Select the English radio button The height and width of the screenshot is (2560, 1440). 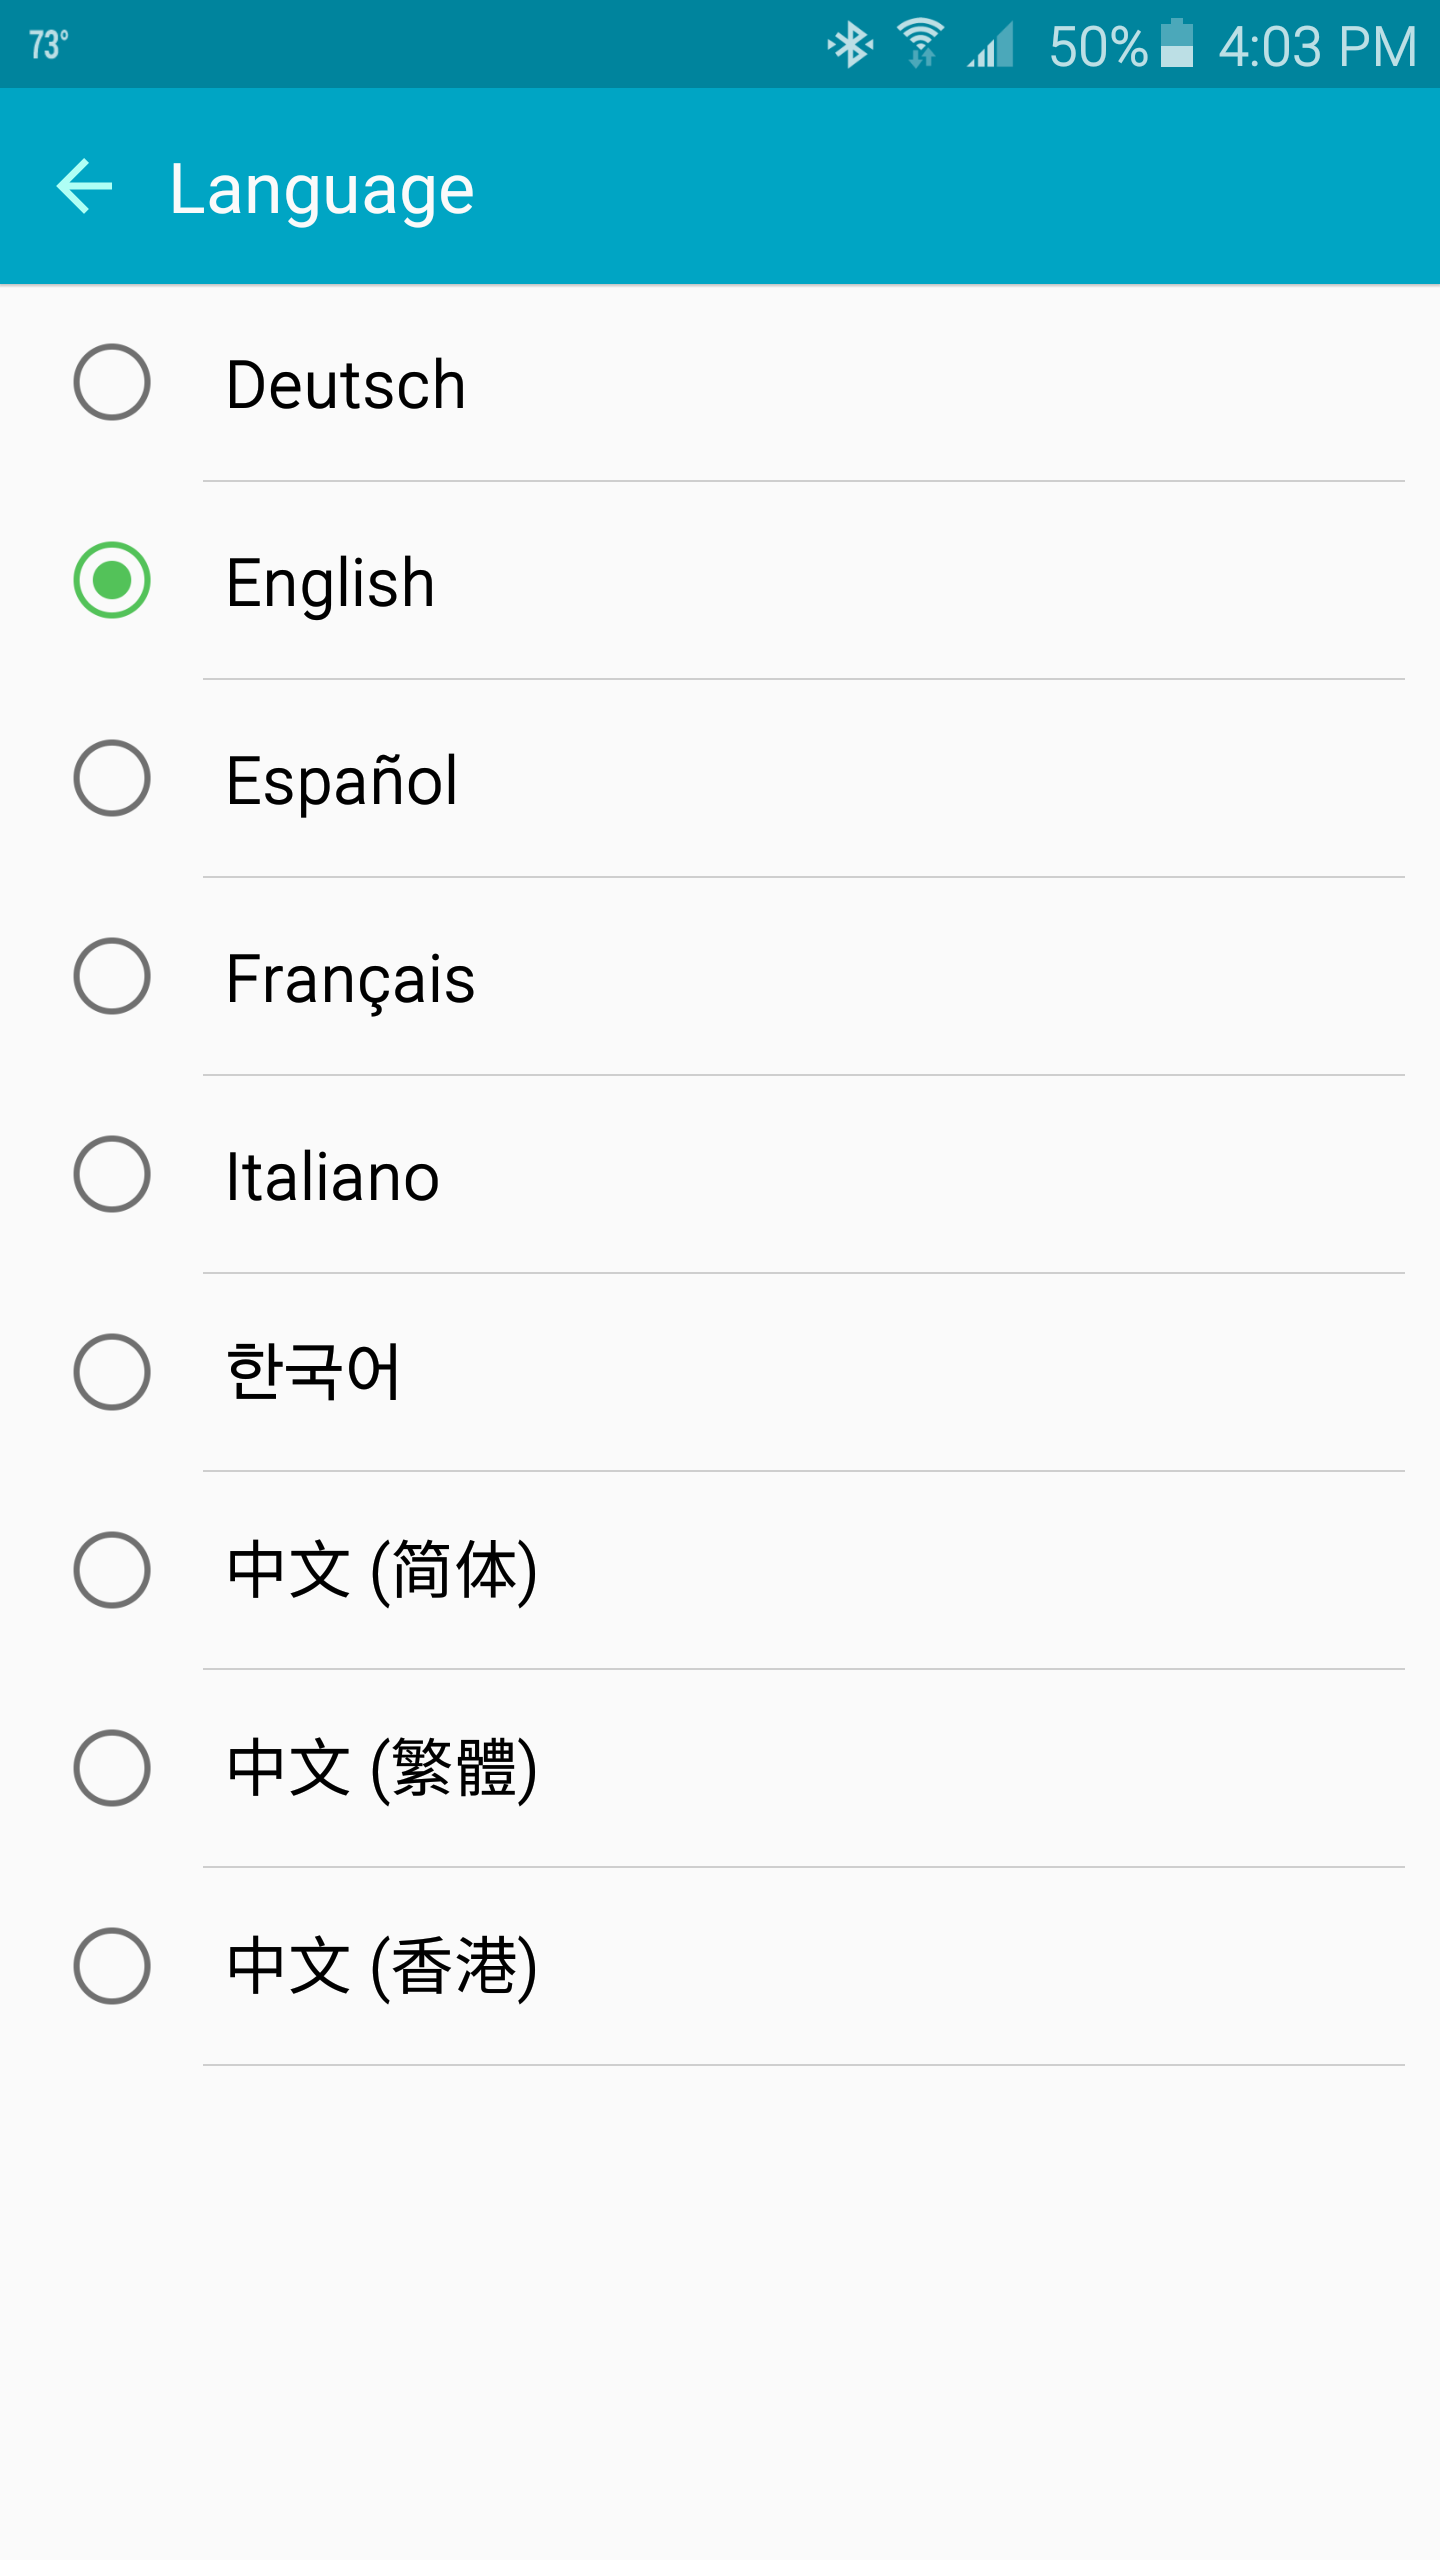112,581
